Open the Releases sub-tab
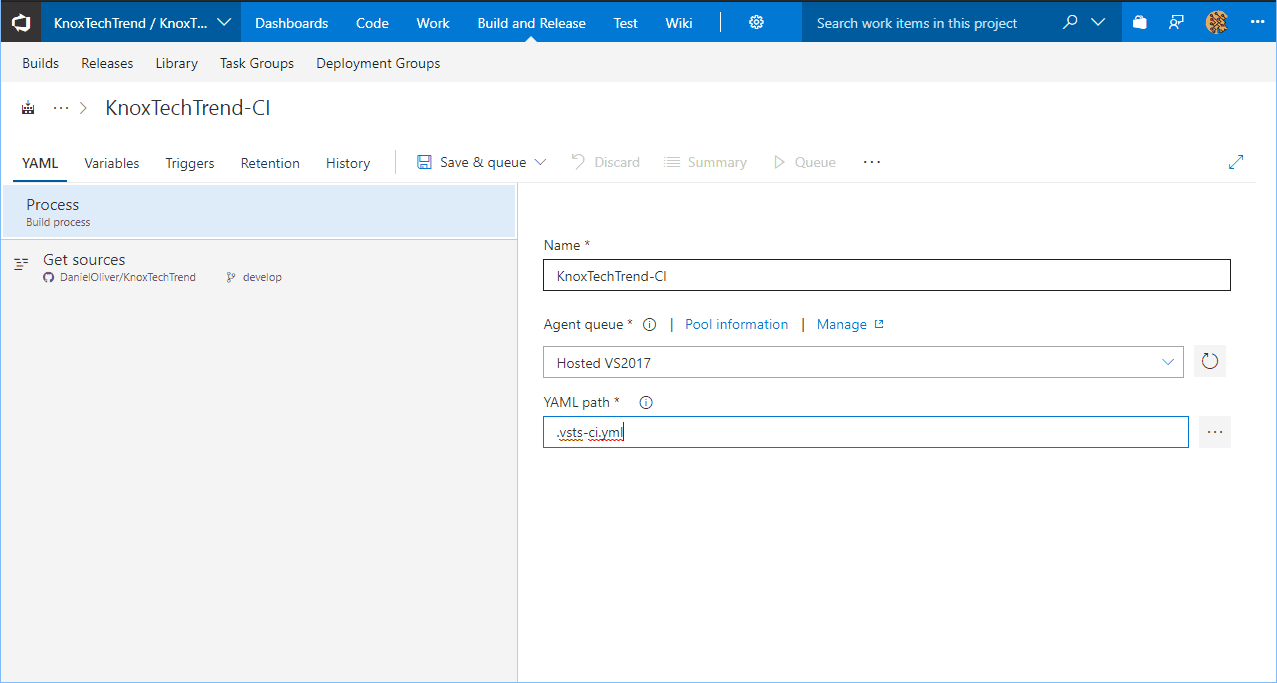Image resolution: width=1277 pixels, height=683 pixels. [x=107, y=63]
